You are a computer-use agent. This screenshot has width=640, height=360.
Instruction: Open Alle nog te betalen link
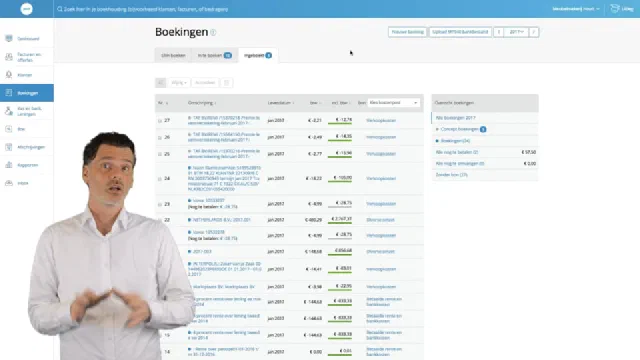[x=457, y=152]
